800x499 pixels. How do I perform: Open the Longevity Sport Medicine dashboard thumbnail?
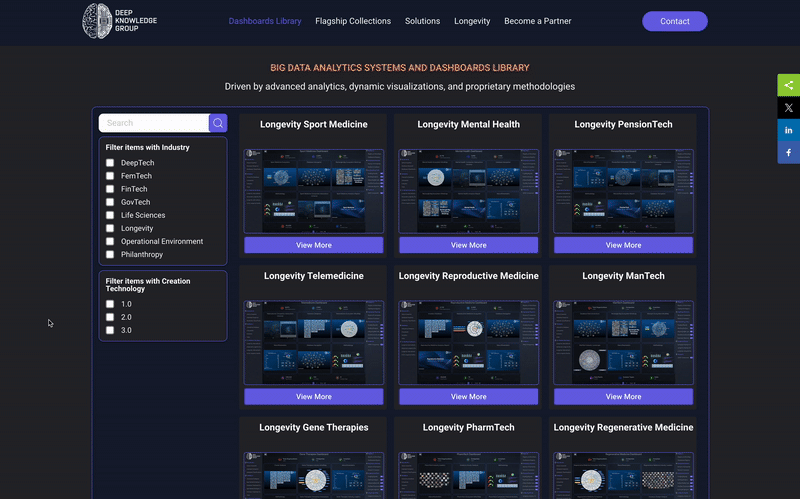[x=314, y=191]
